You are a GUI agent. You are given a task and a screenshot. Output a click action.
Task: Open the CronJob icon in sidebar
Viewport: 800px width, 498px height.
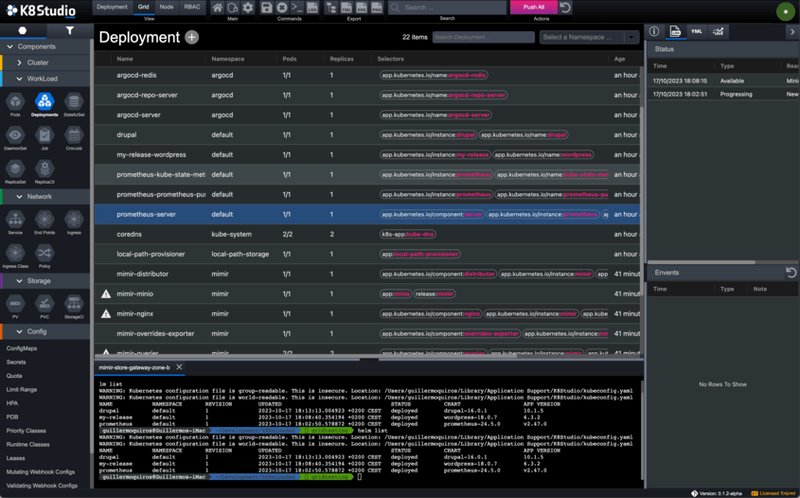[x=73, y=137]
